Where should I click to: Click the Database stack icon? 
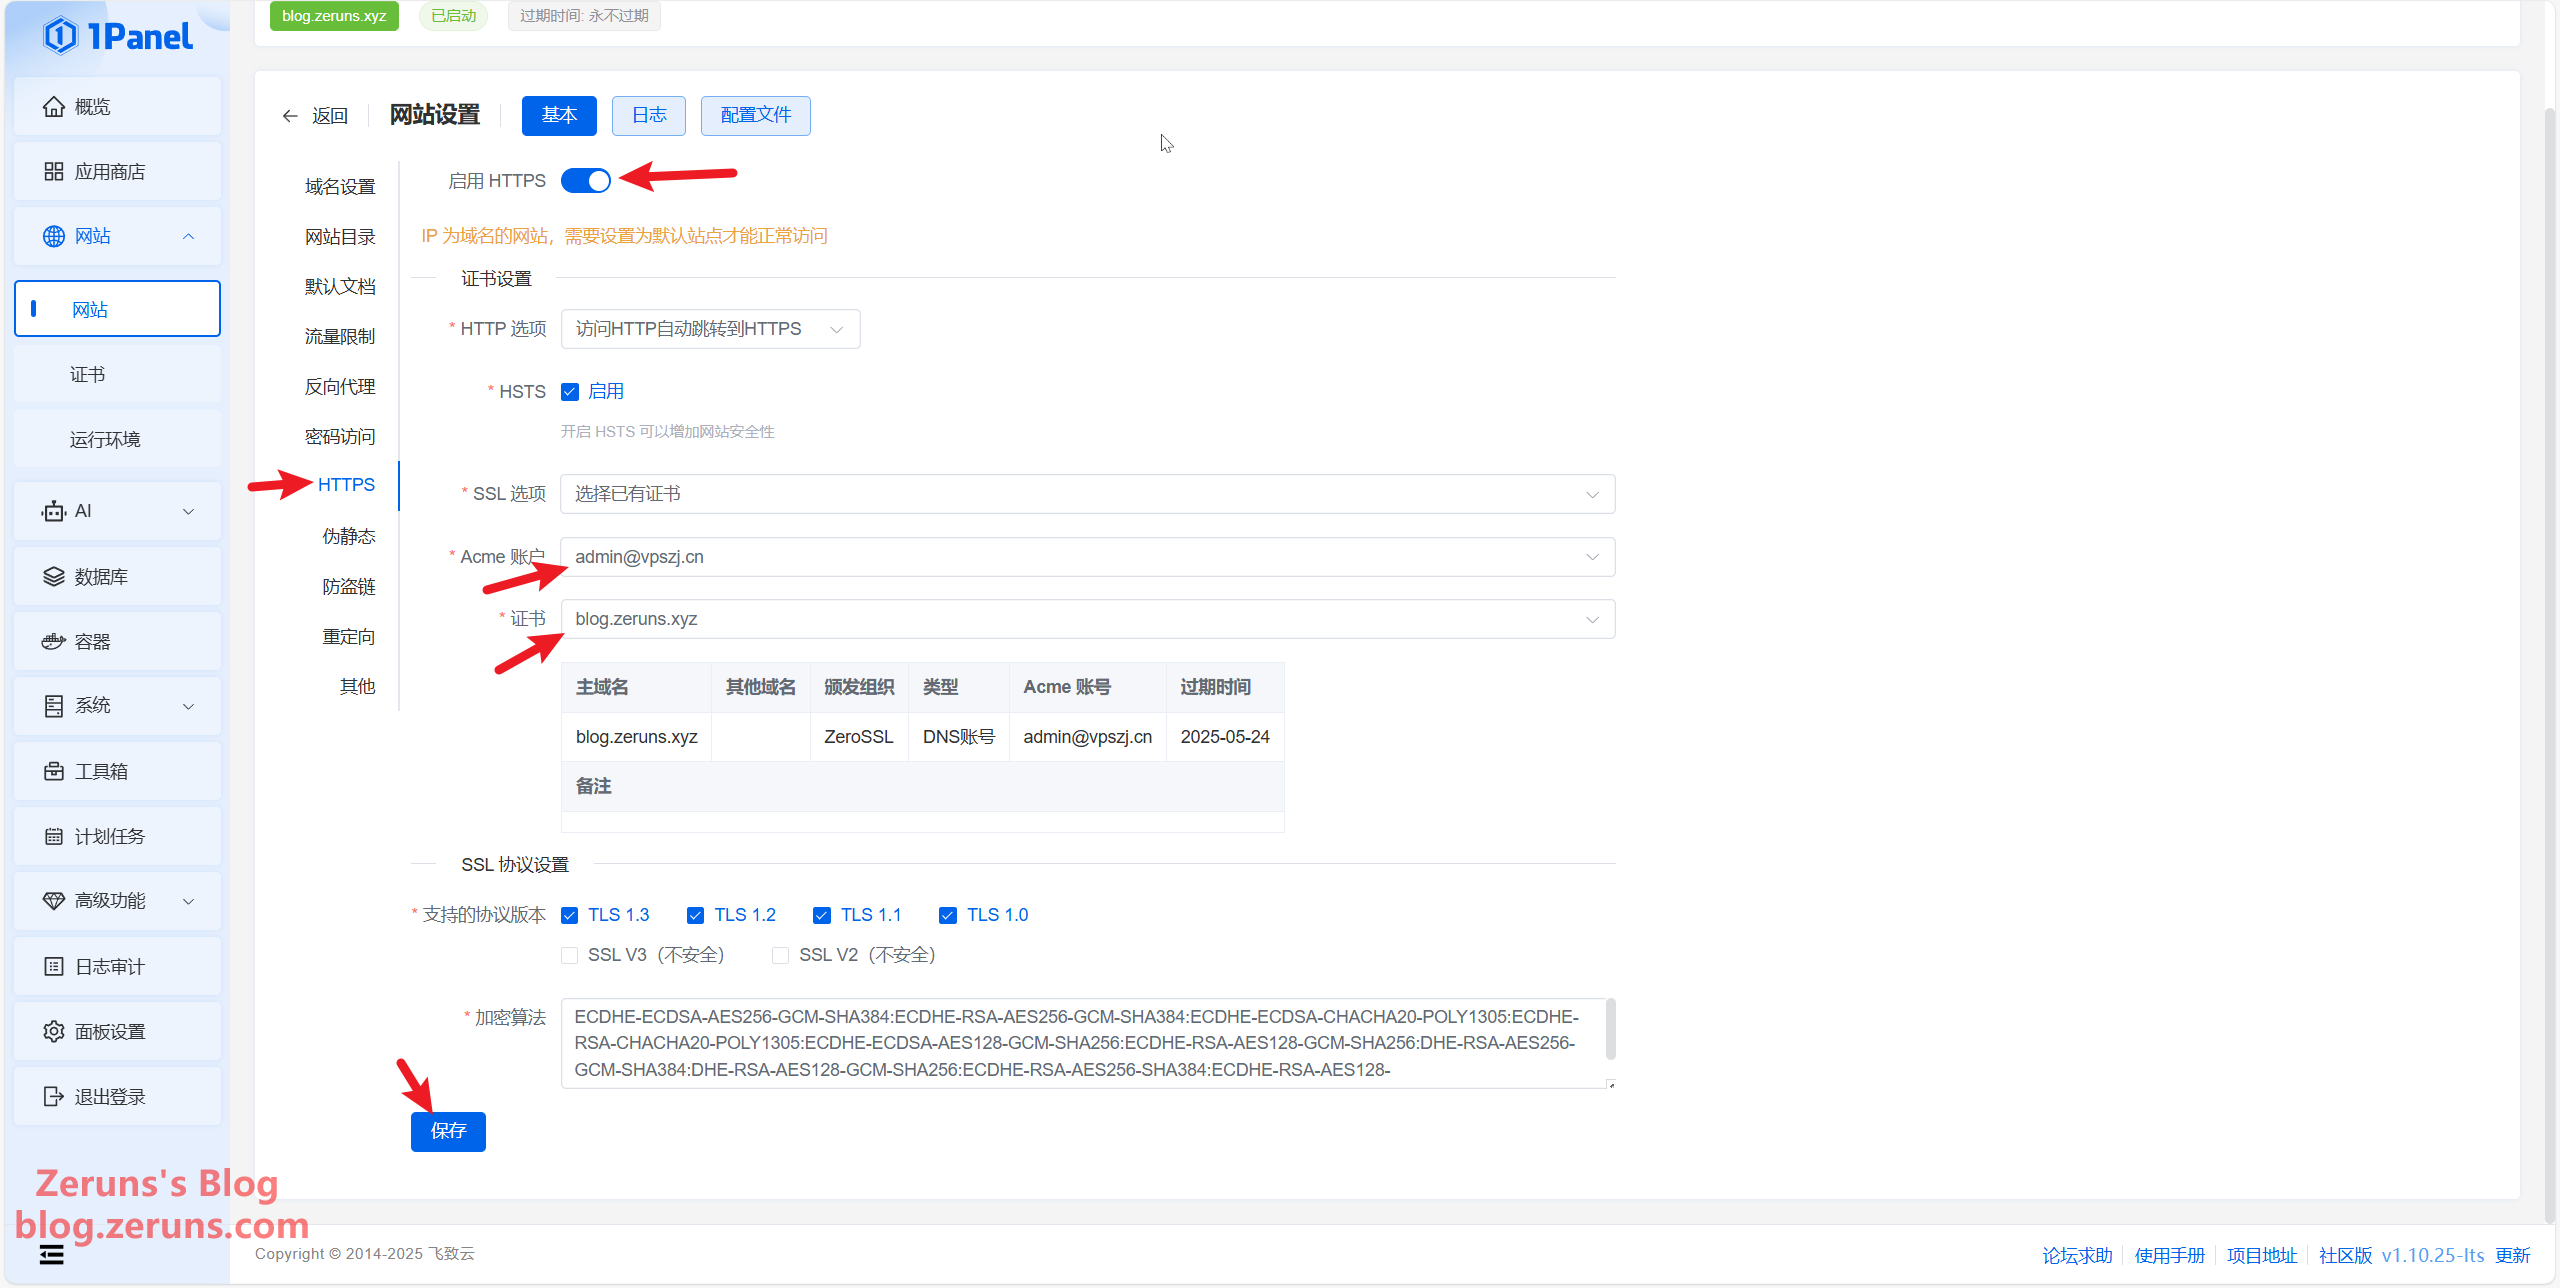(54, 577)
